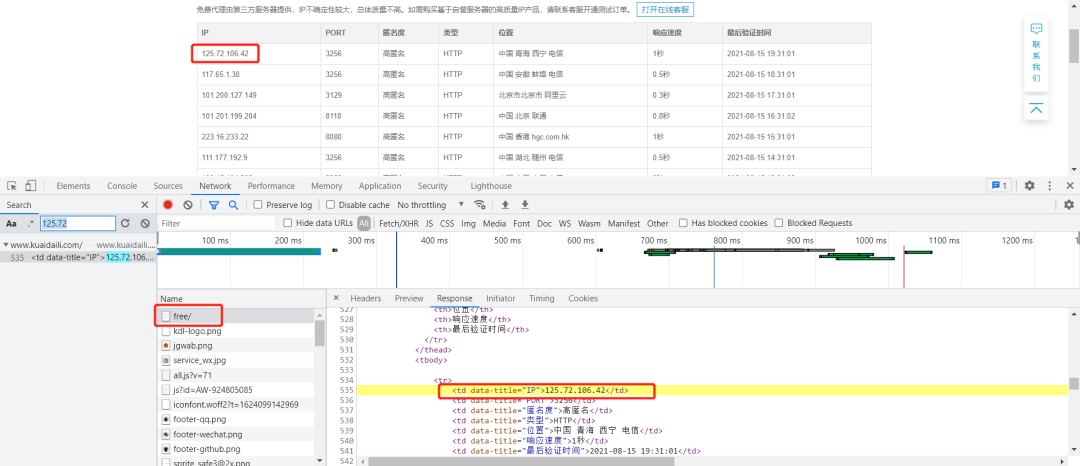The image size is (1080, 466).
Task: Clear the network log
Action: (187, 205)
